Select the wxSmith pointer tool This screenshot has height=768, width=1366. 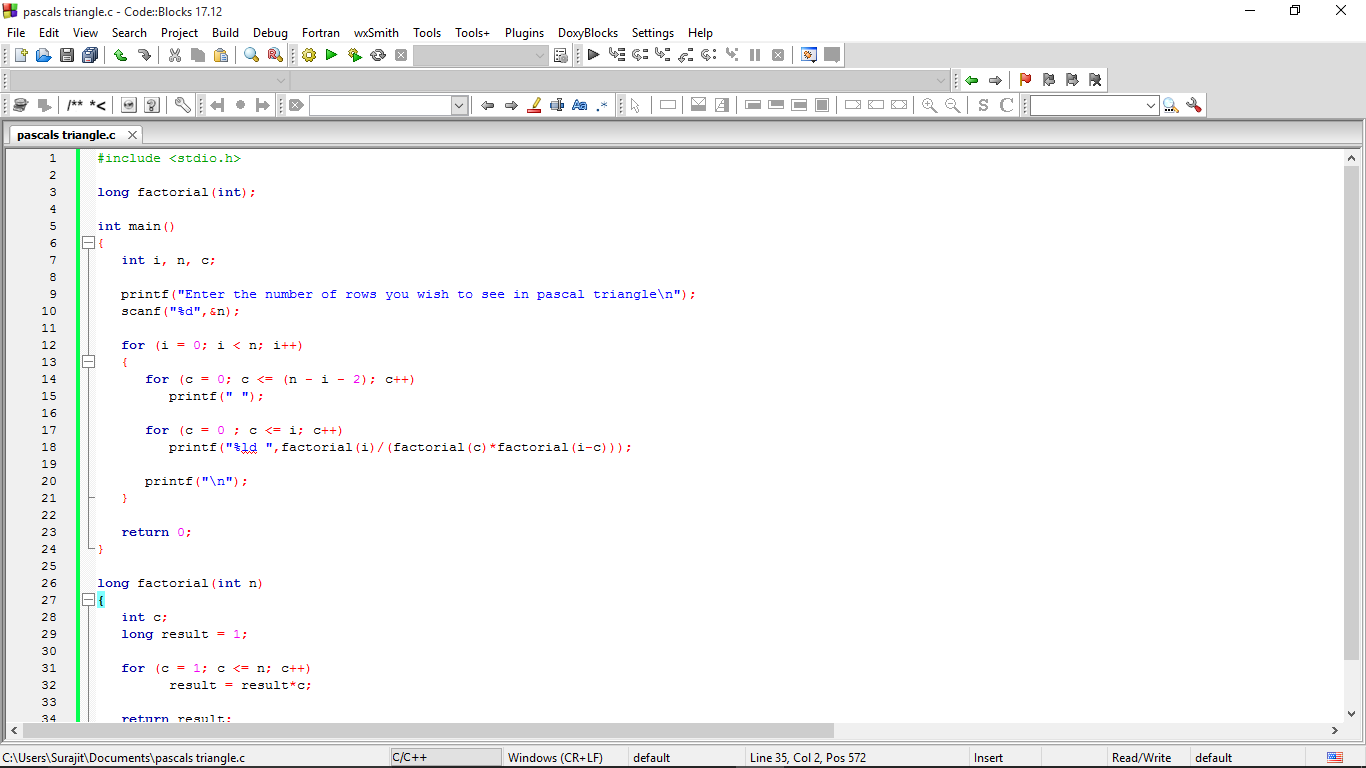(637, 104)
